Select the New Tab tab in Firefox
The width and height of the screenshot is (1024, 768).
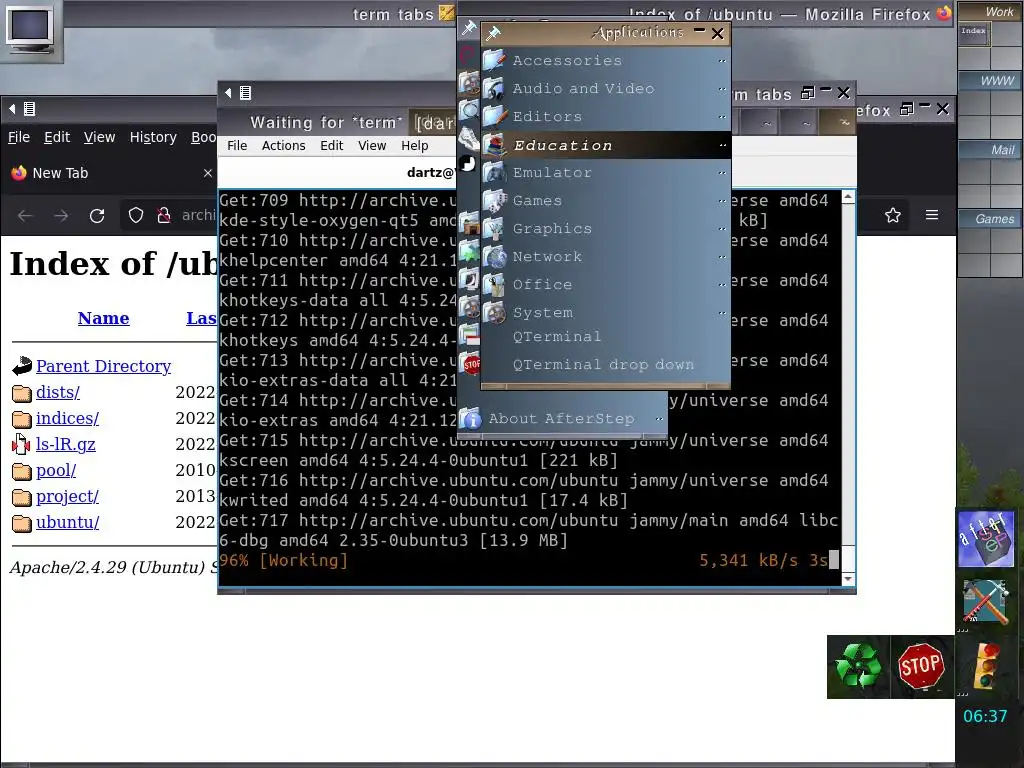[108, 173]
